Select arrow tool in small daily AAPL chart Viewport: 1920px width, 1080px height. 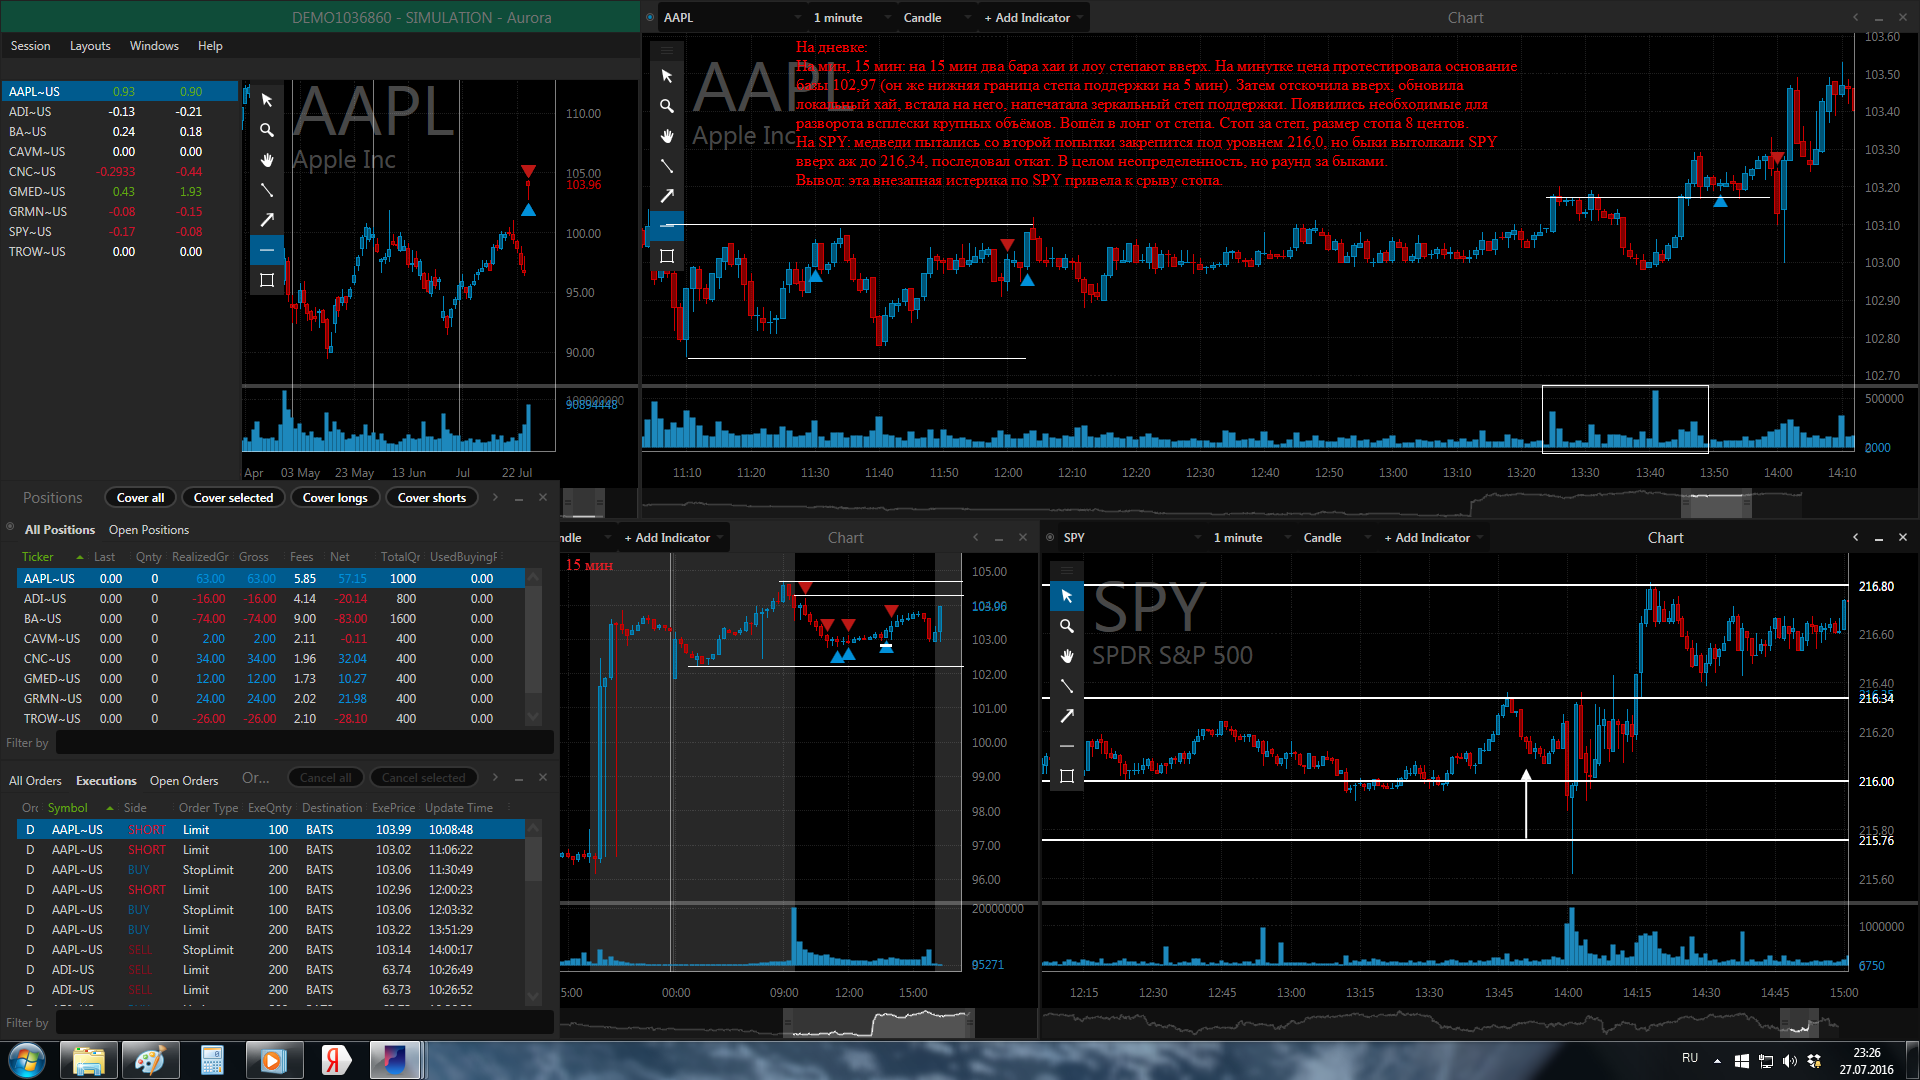click(267, 220)
